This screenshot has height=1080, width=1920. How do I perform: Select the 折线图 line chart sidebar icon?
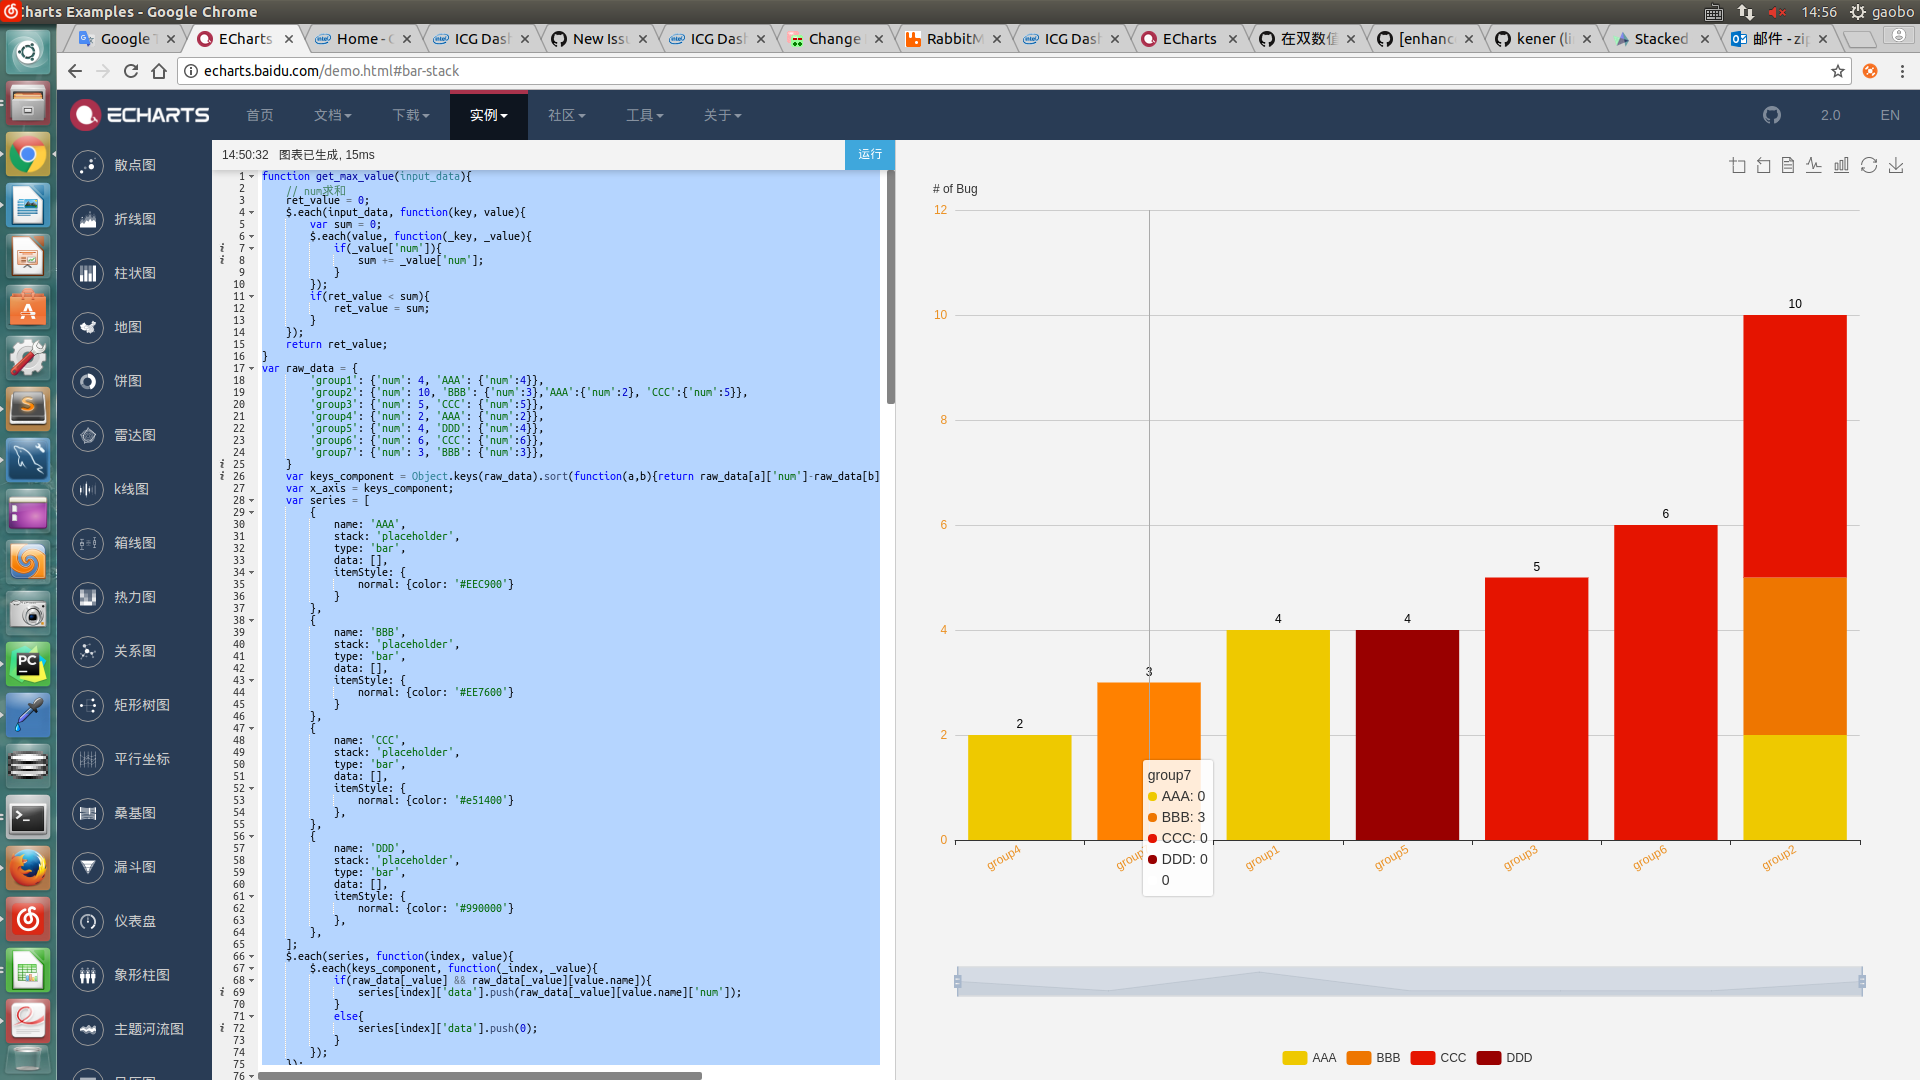point(88,219)
